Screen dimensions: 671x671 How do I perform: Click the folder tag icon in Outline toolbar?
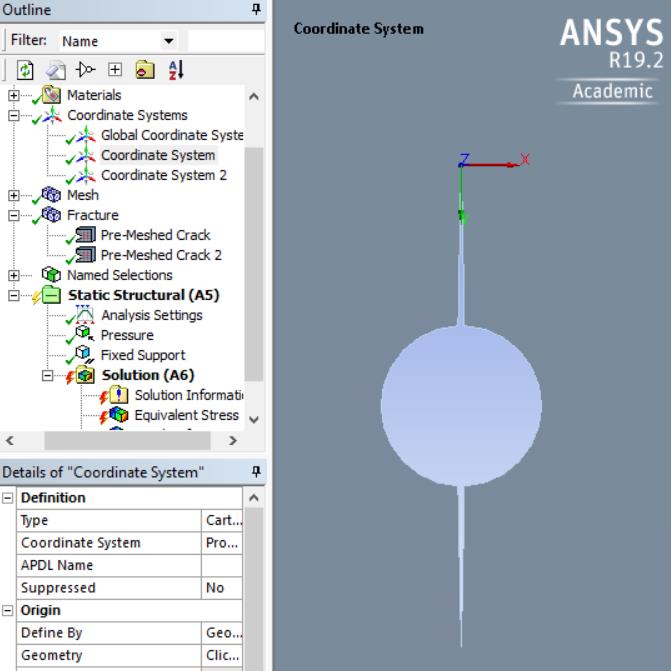point(145,70)
